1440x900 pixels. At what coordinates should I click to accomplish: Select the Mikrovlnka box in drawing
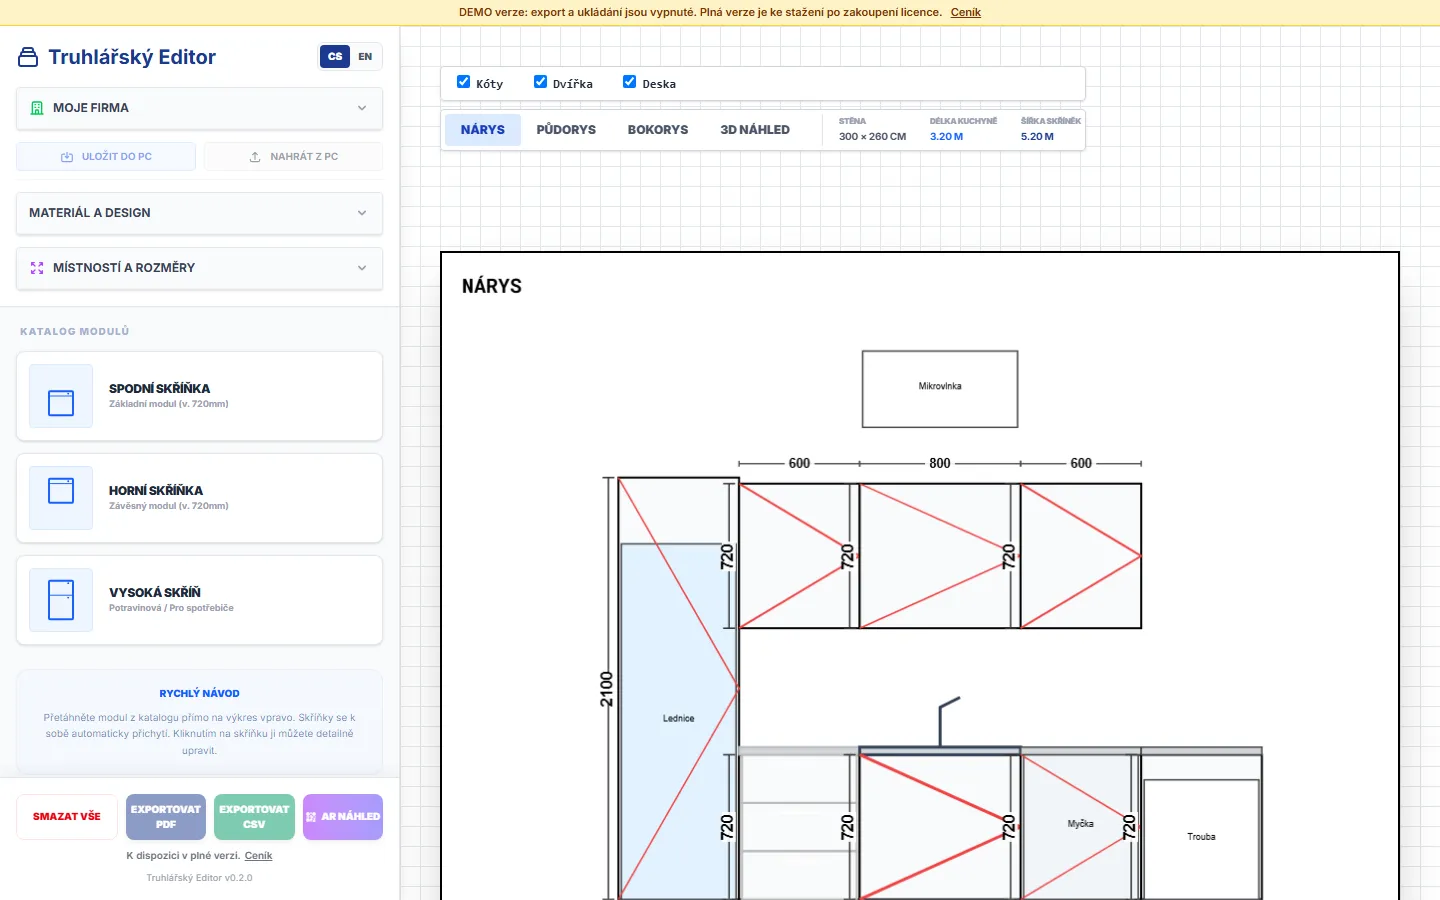coord(940,389)
